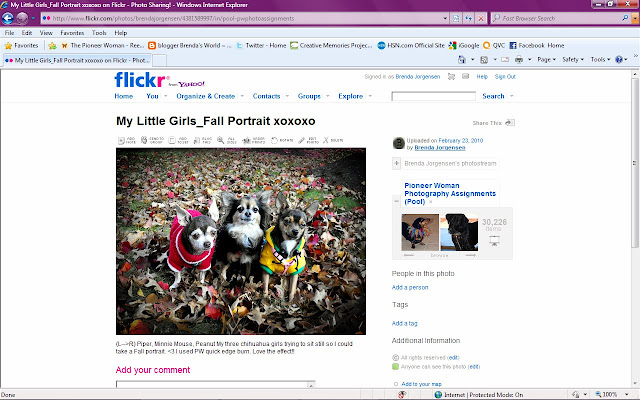
Task: Select the My Little Girls Flickr tab
Action: click(x=77, y=60)
